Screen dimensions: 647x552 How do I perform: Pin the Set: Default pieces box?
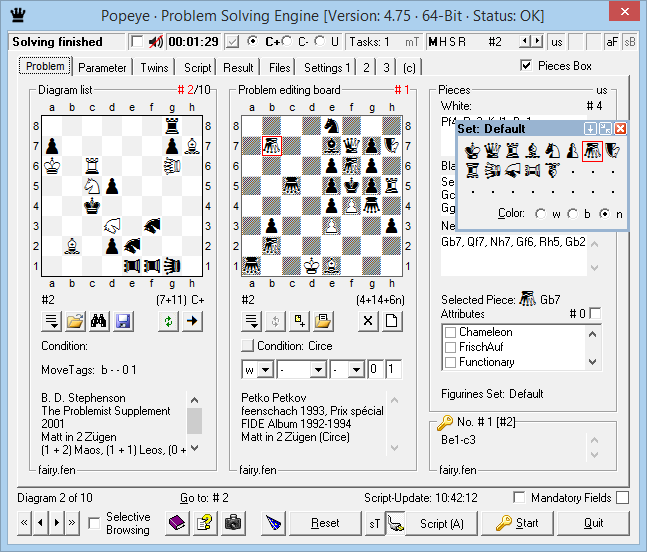(x=590, y=129)
